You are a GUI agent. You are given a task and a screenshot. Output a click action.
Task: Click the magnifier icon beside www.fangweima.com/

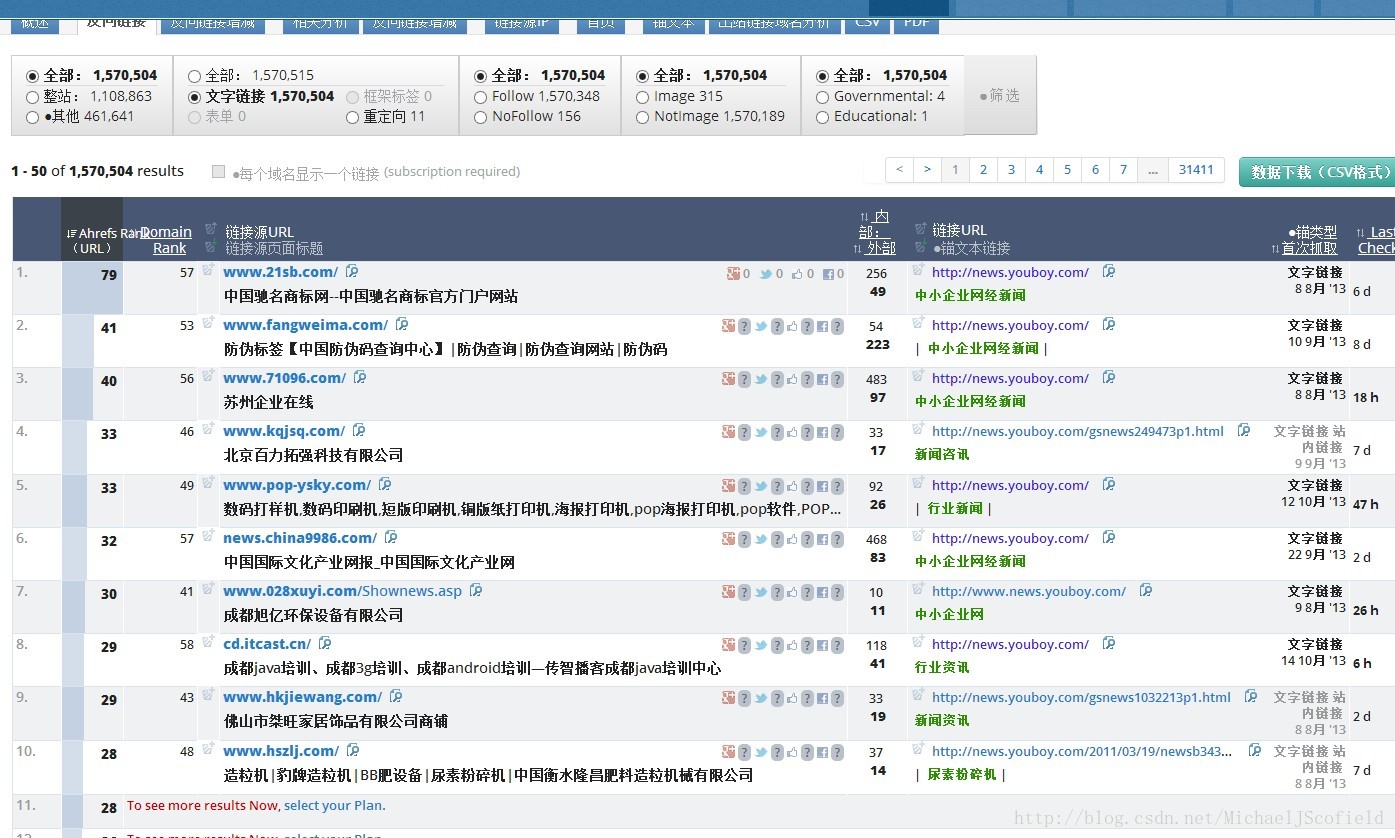402,325
